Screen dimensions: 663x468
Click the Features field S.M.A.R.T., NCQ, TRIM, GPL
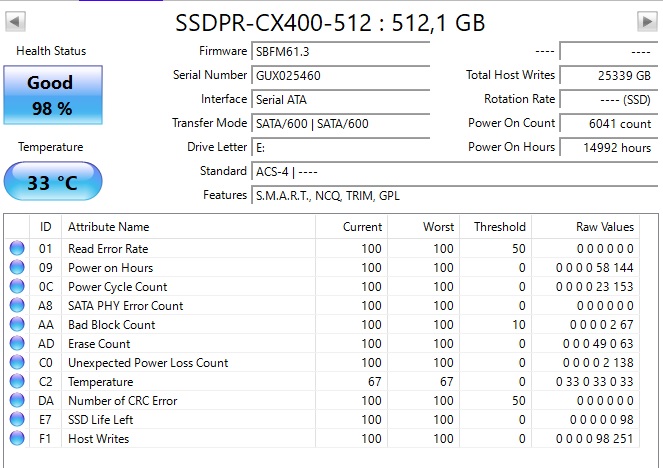455,196
